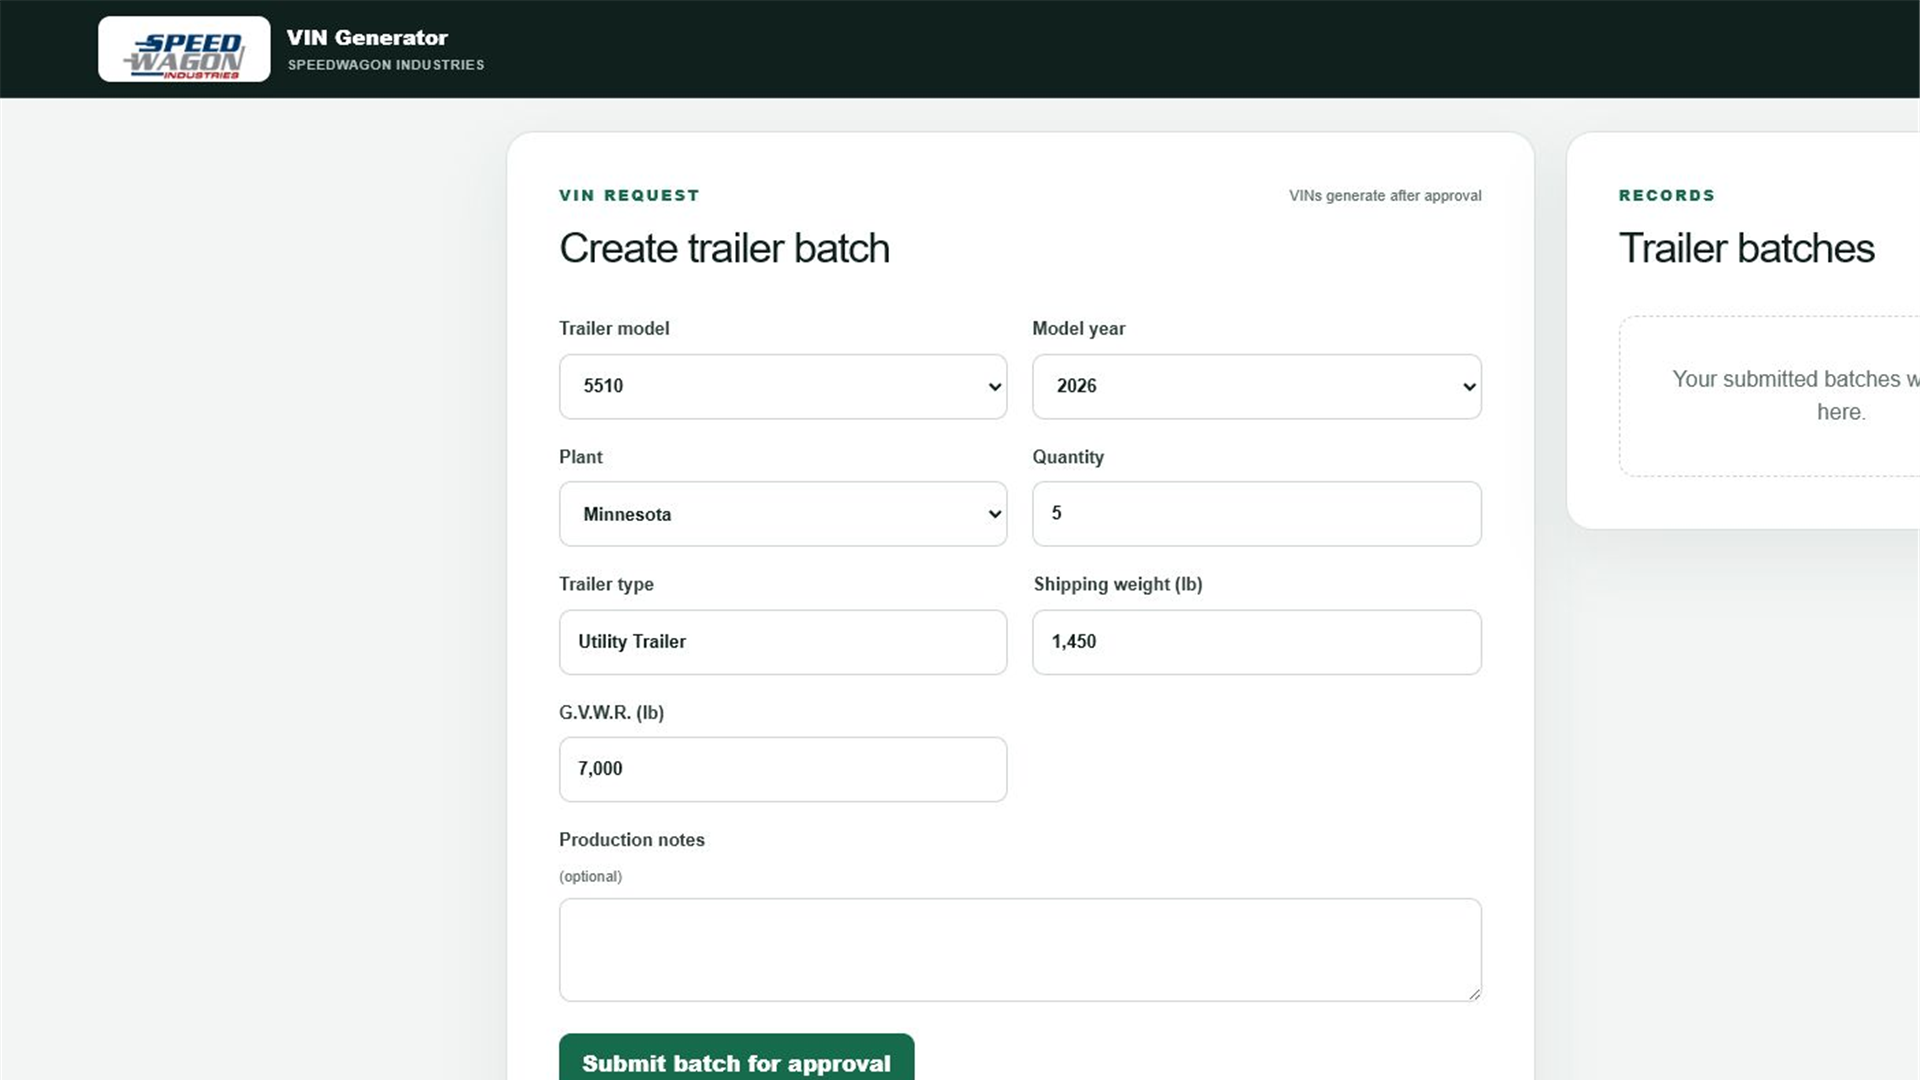1920x1080 pixels.
Task: Expand the Plant dropdown showing Minnesota
Action: point(783,514)
